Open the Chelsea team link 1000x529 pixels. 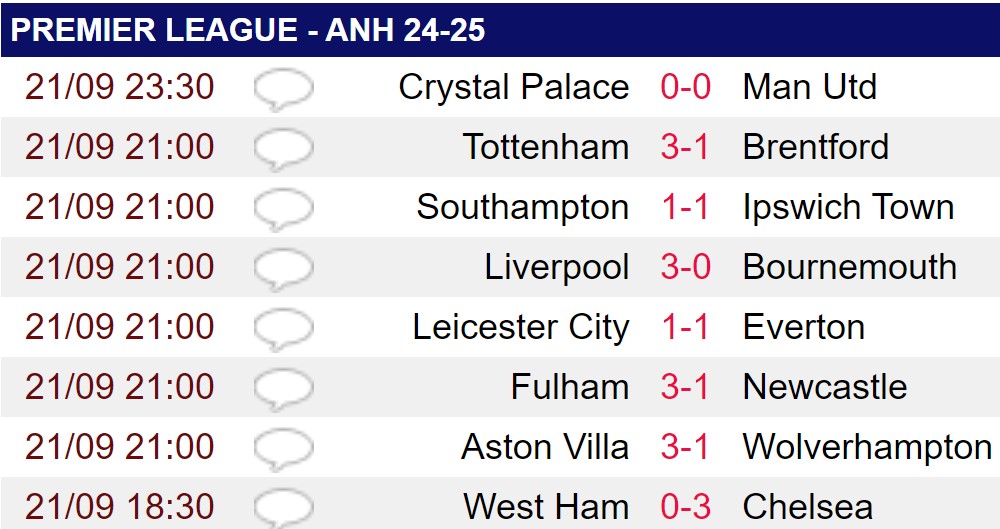[x=808, y=507]
